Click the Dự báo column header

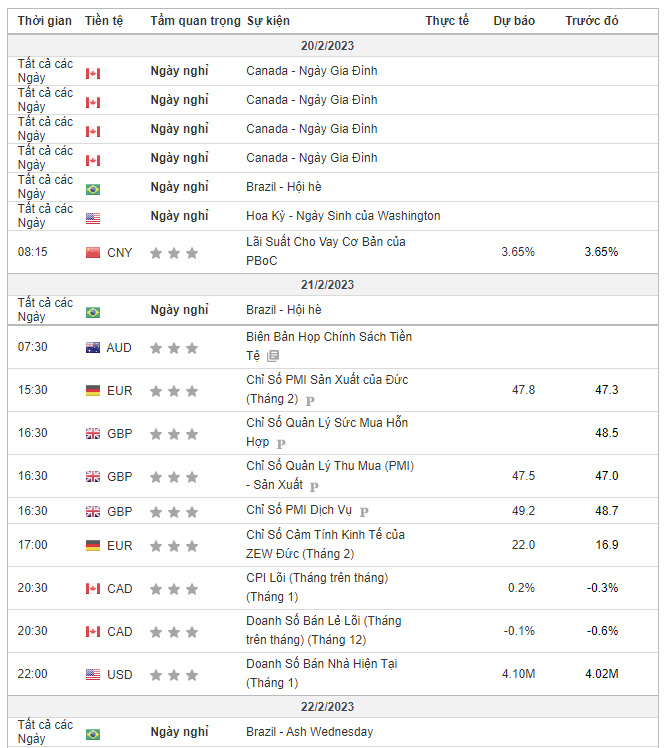click(514, 21)
